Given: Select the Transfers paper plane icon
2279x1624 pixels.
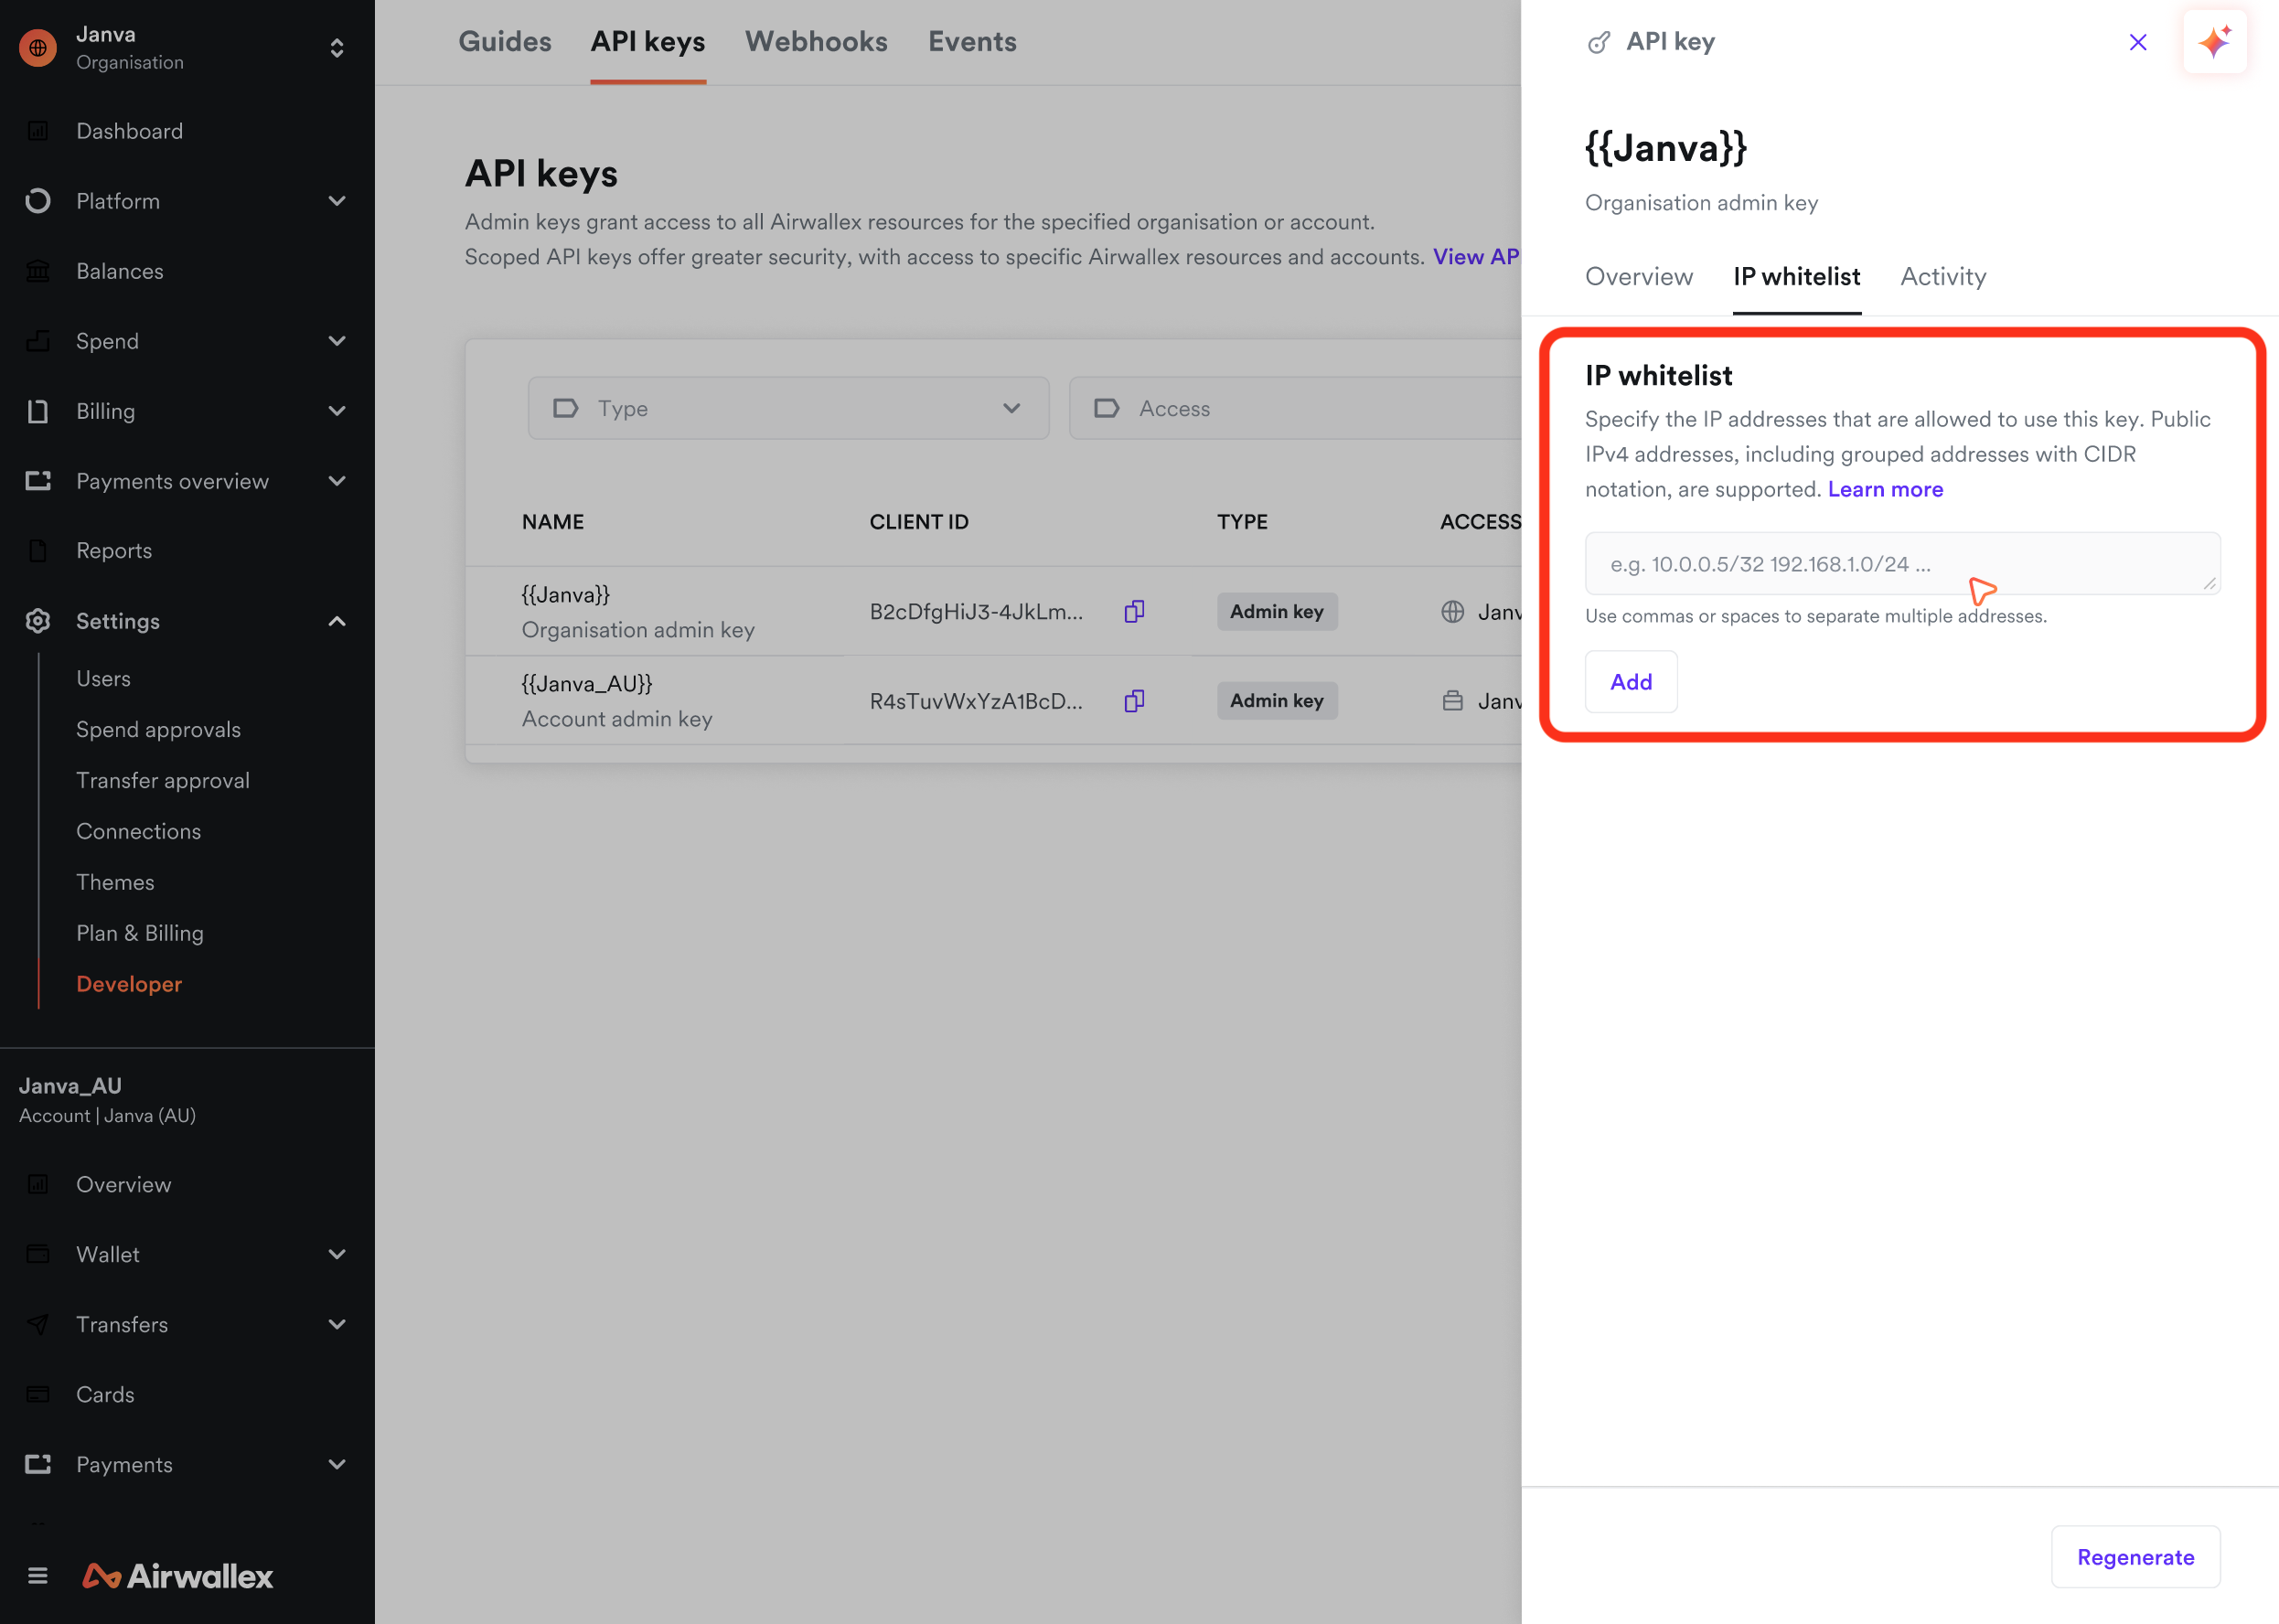Looking at the screenshot, I should (38, 1324).
